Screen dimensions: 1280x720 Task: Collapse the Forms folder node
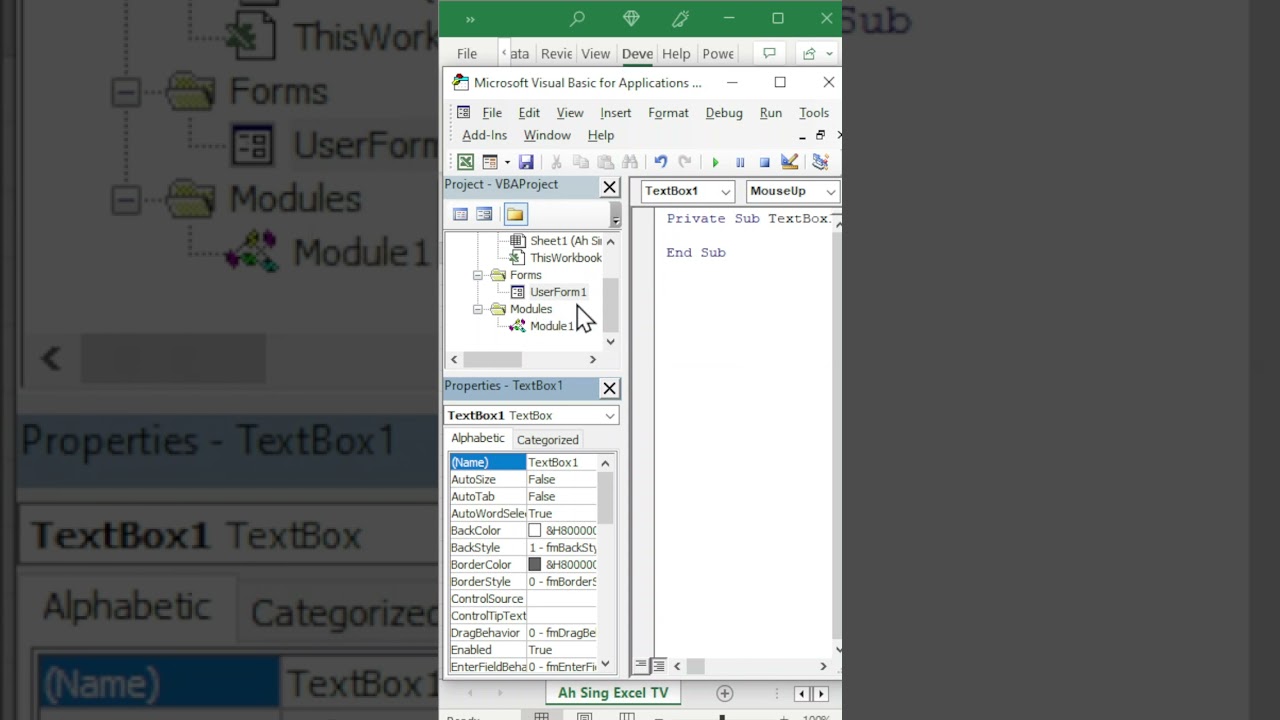point(478,275)
